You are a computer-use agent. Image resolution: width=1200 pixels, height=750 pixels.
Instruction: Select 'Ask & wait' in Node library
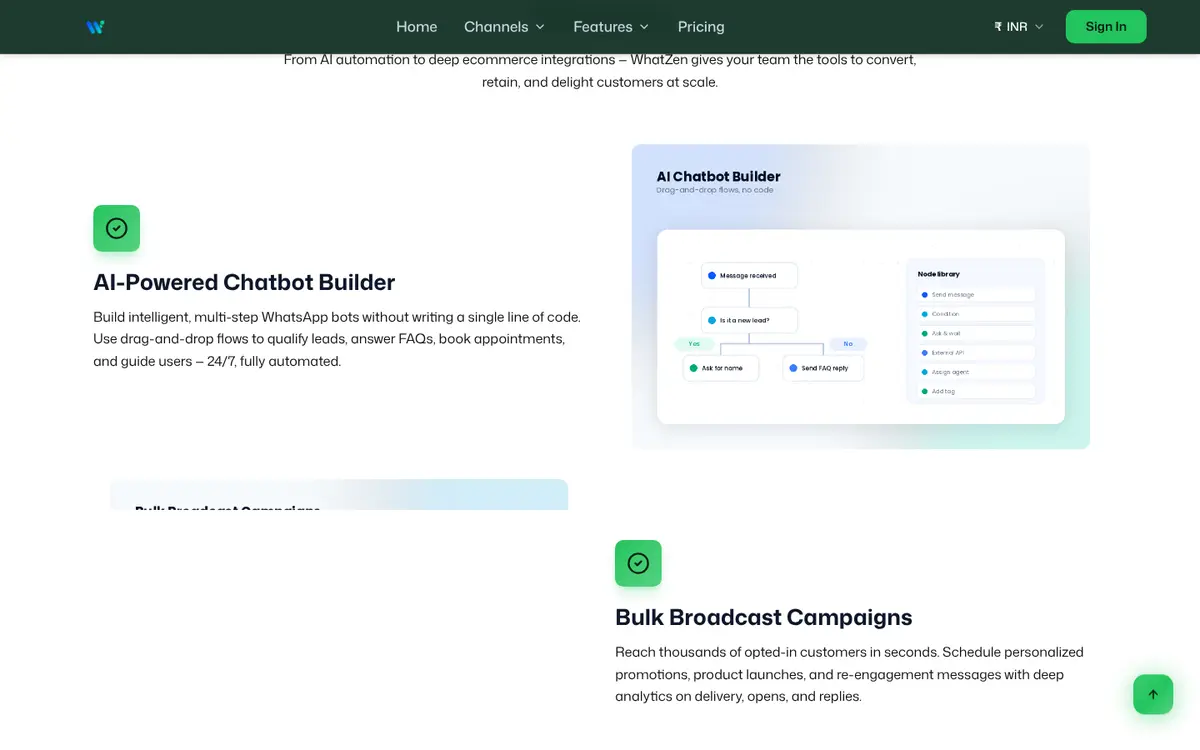[x=976, y=333]
